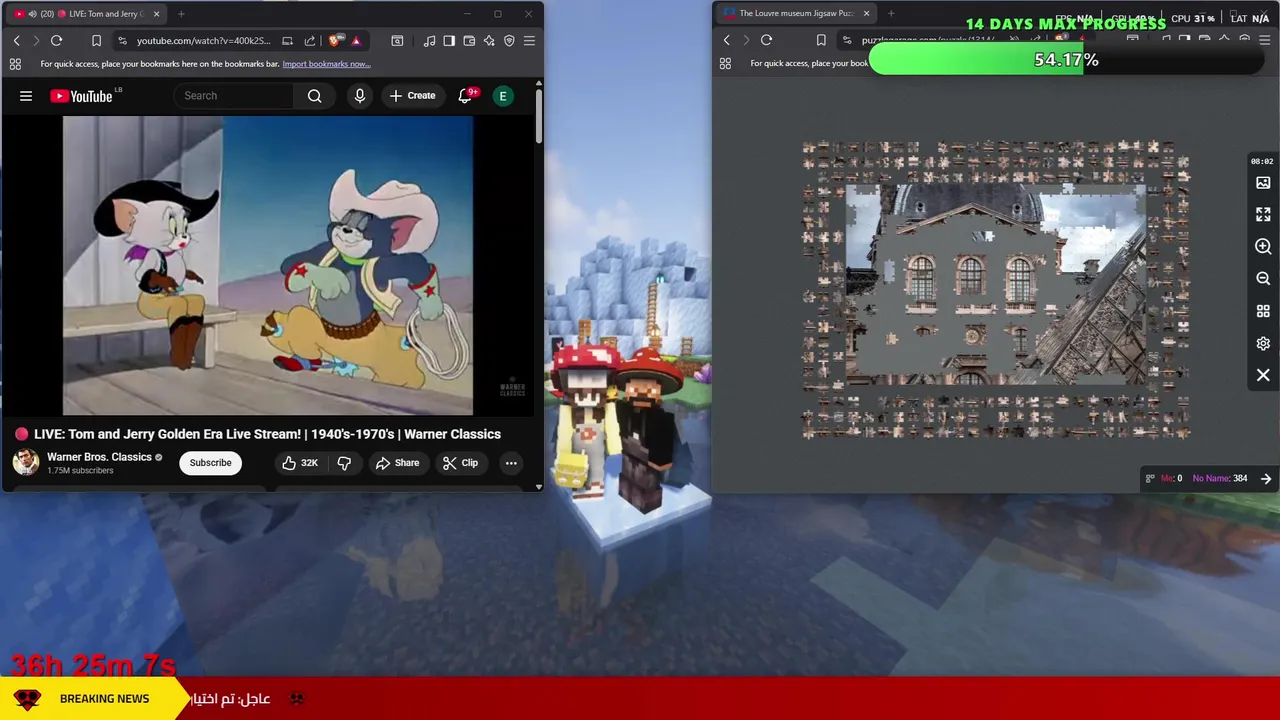1280x720 pixels.
Task: Click the assembled Louvre puzzle image
Action: [x=996, y=284]
